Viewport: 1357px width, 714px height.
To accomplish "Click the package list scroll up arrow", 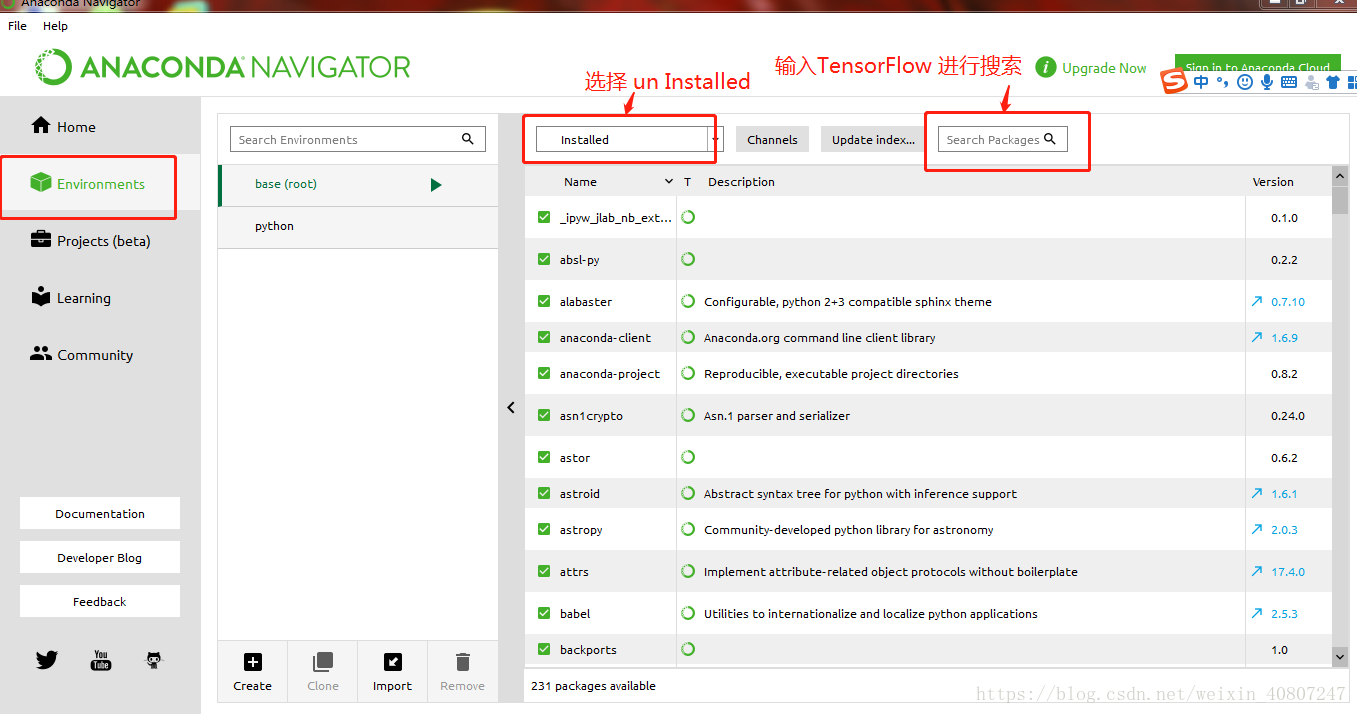I will coord(1340,175).
